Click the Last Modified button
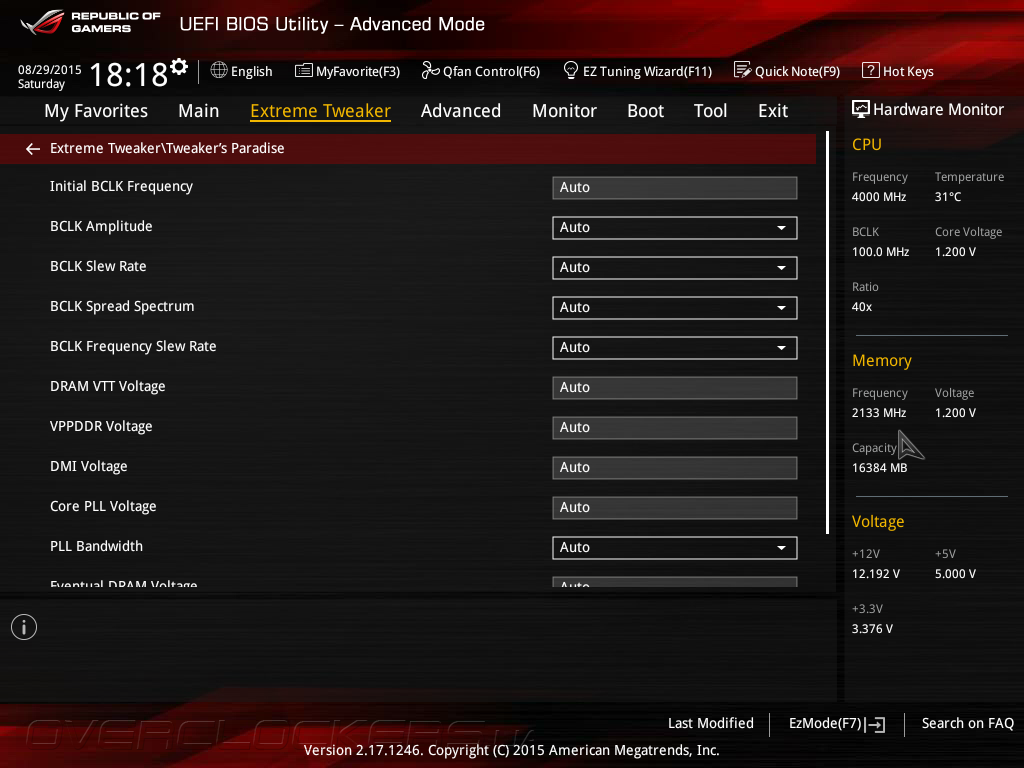Viewport: 1024px width, 768px height. [x=711, y=723]
